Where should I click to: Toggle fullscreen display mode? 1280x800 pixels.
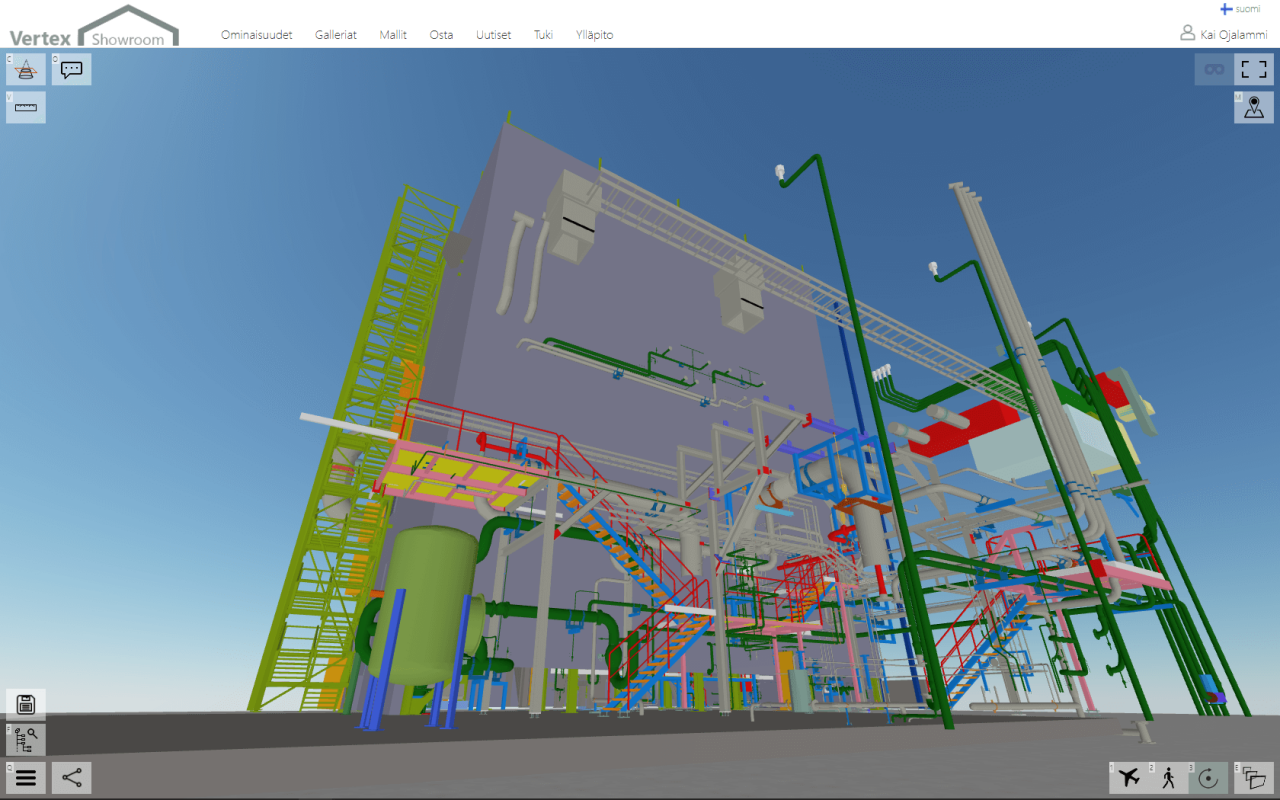pyautogui.click(x=1254, y=69)
